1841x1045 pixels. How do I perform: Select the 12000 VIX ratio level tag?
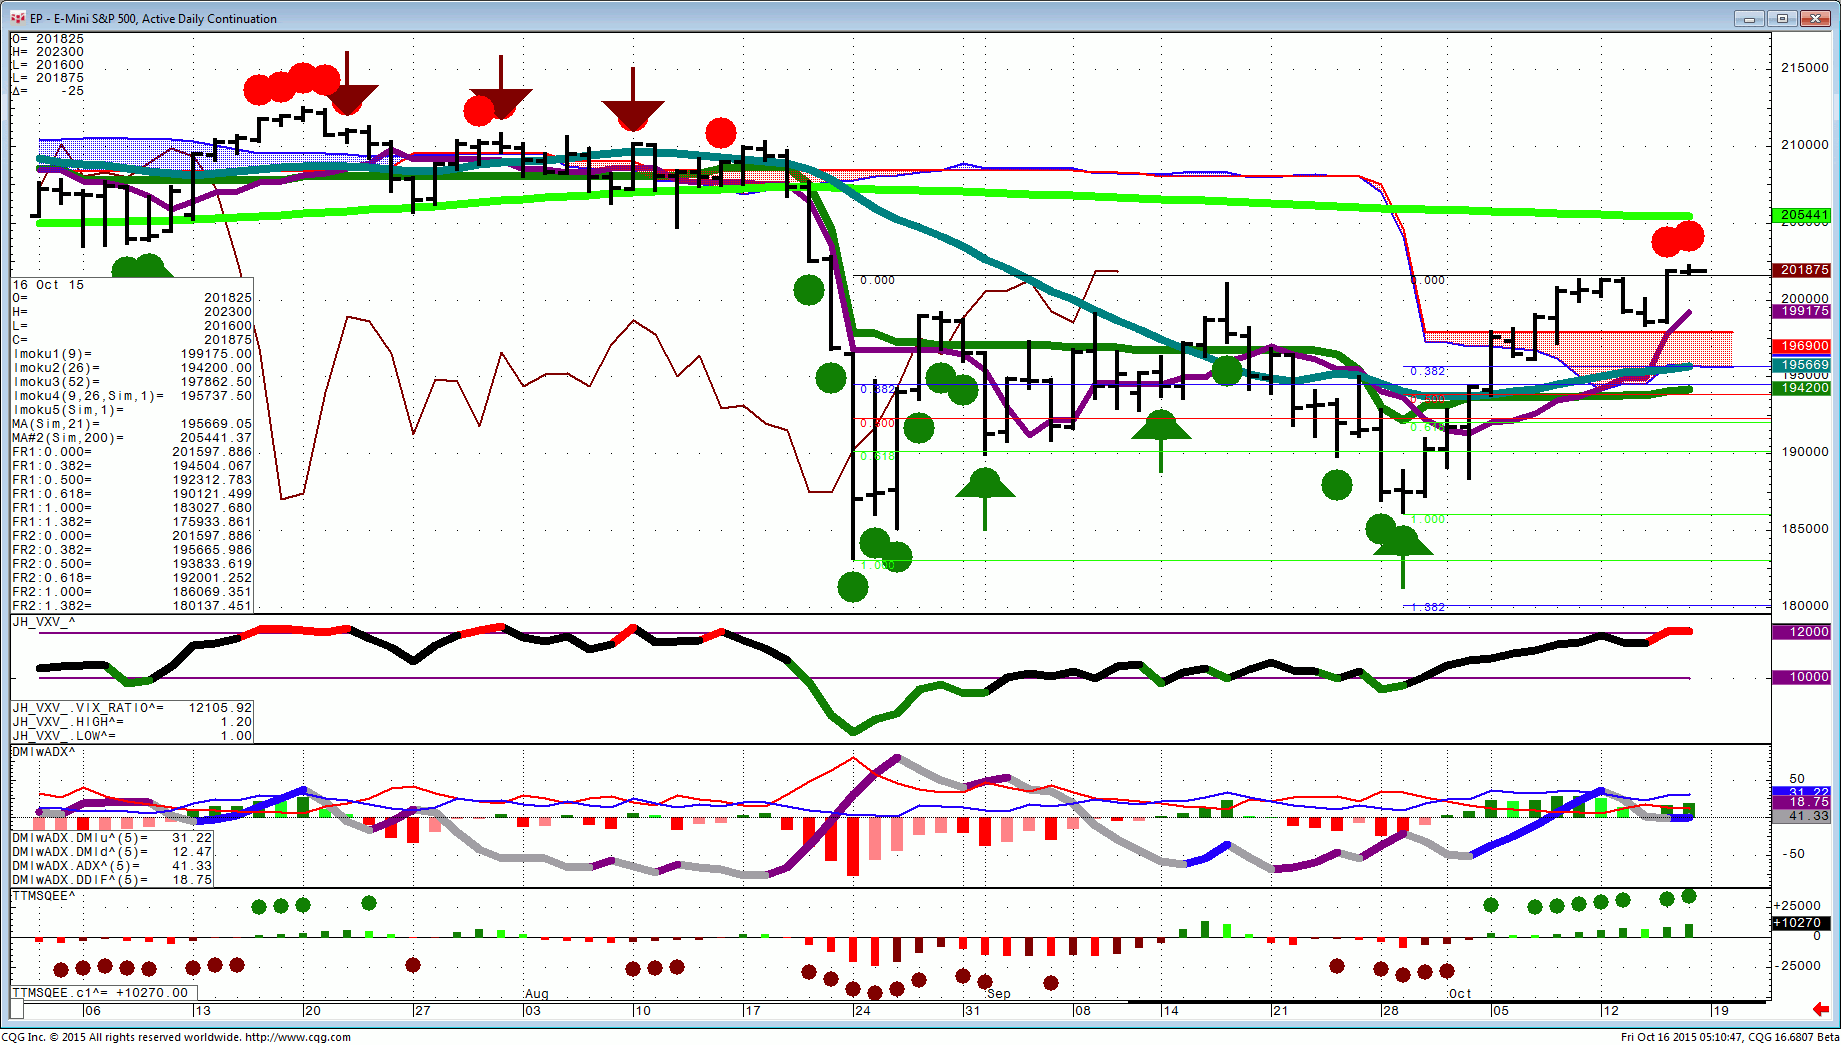(x=1801, y=632)
